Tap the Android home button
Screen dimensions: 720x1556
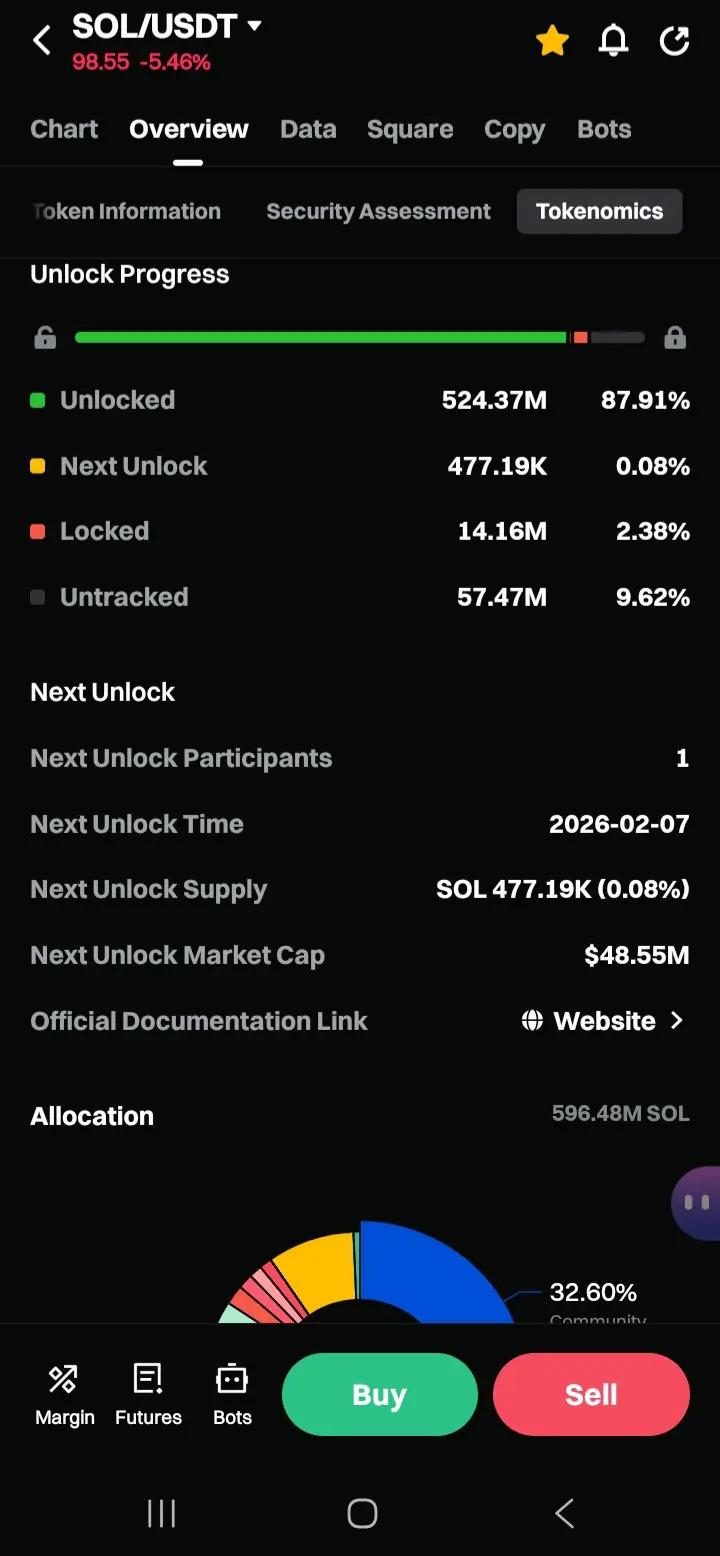pyautogui.click(x=362, y=1513)
